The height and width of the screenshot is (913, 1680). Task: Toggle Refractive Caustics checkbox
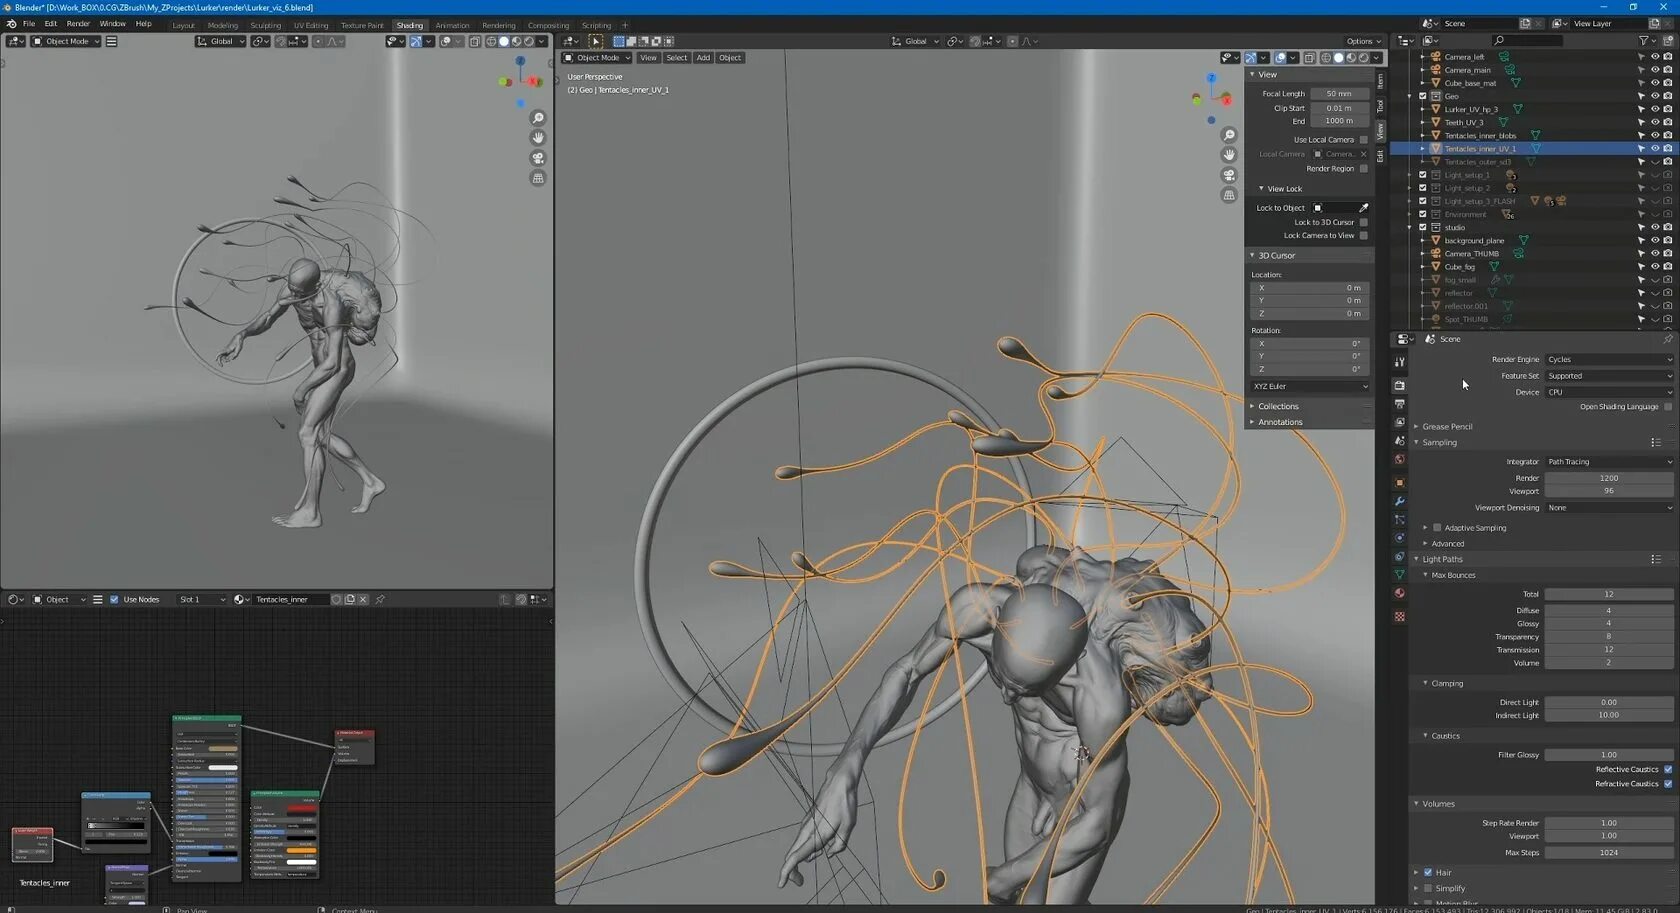(x=1668, y=783)
